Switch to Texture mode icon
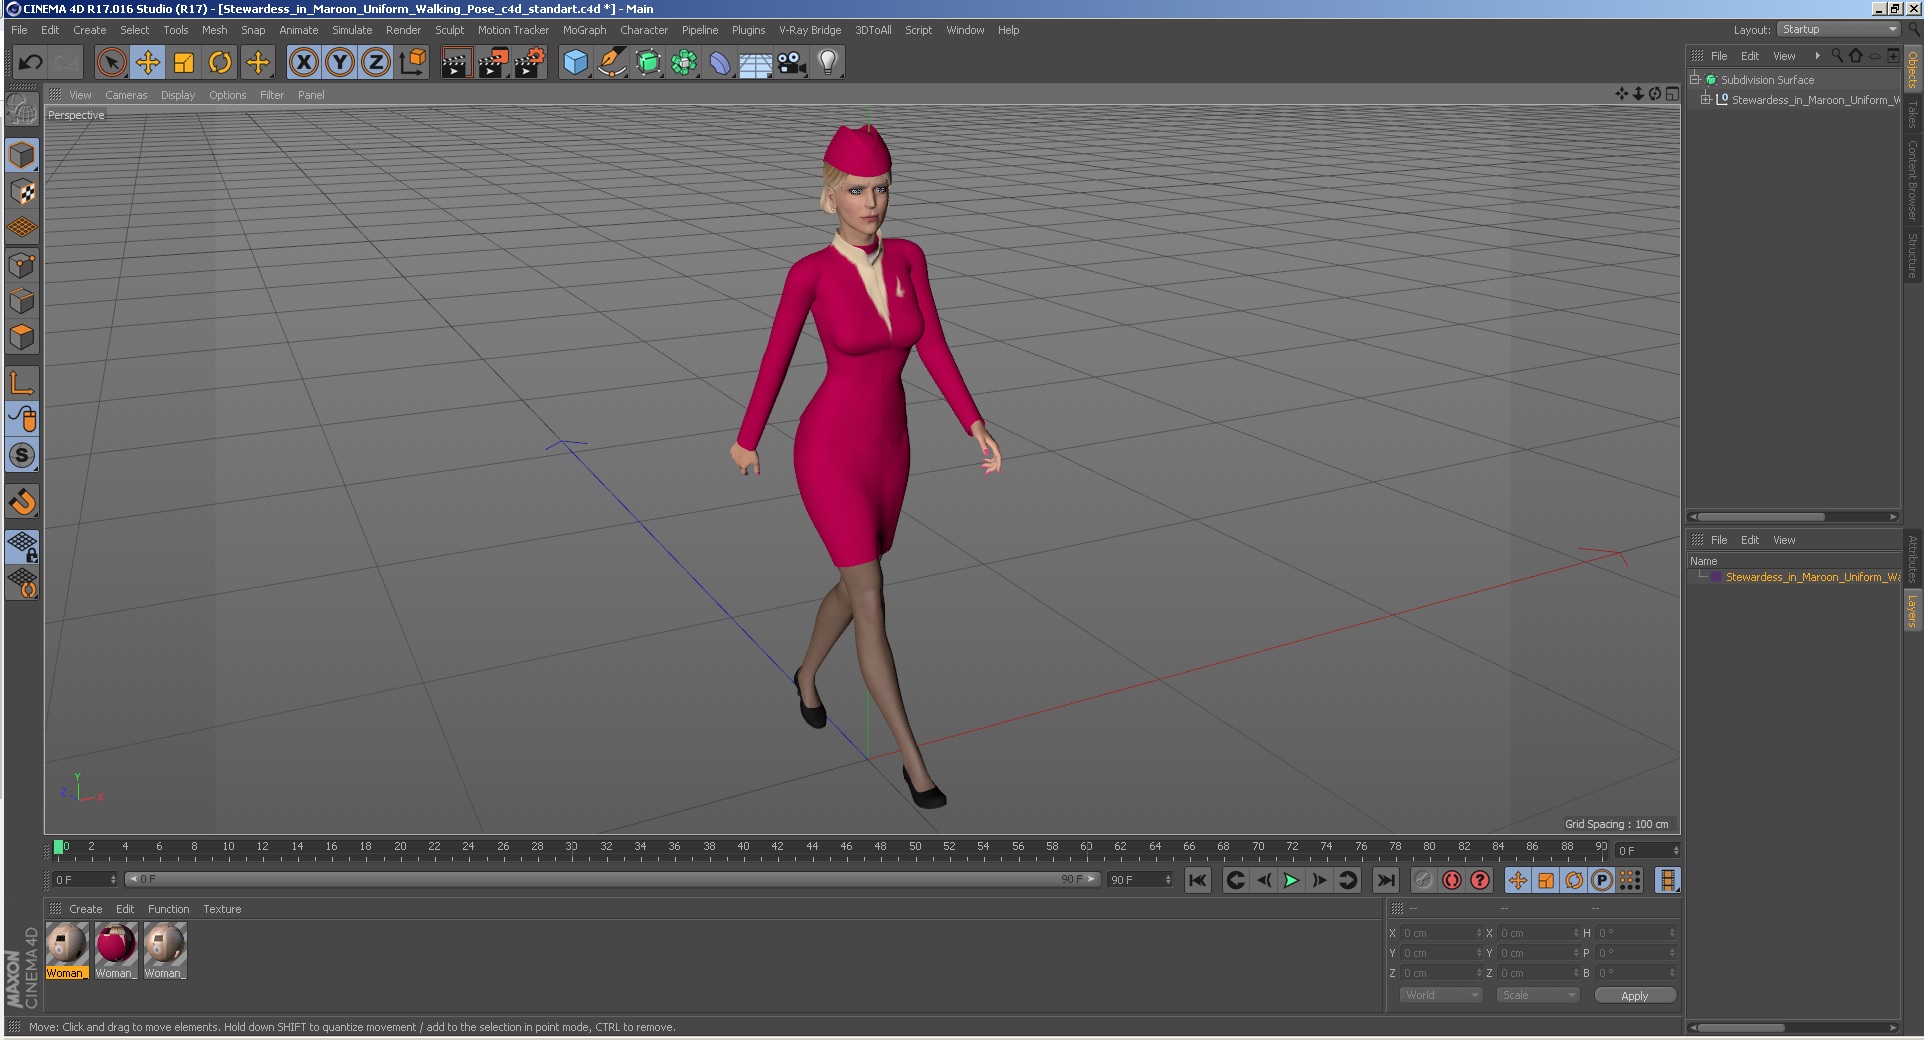This screenshot has height=1040, width=1924. point(22,192)
